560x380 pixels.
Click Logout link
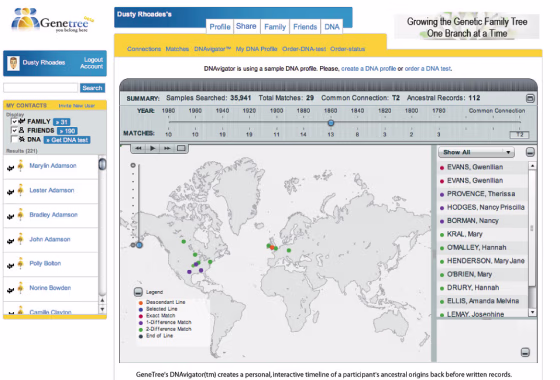click(x=93, y=60)
